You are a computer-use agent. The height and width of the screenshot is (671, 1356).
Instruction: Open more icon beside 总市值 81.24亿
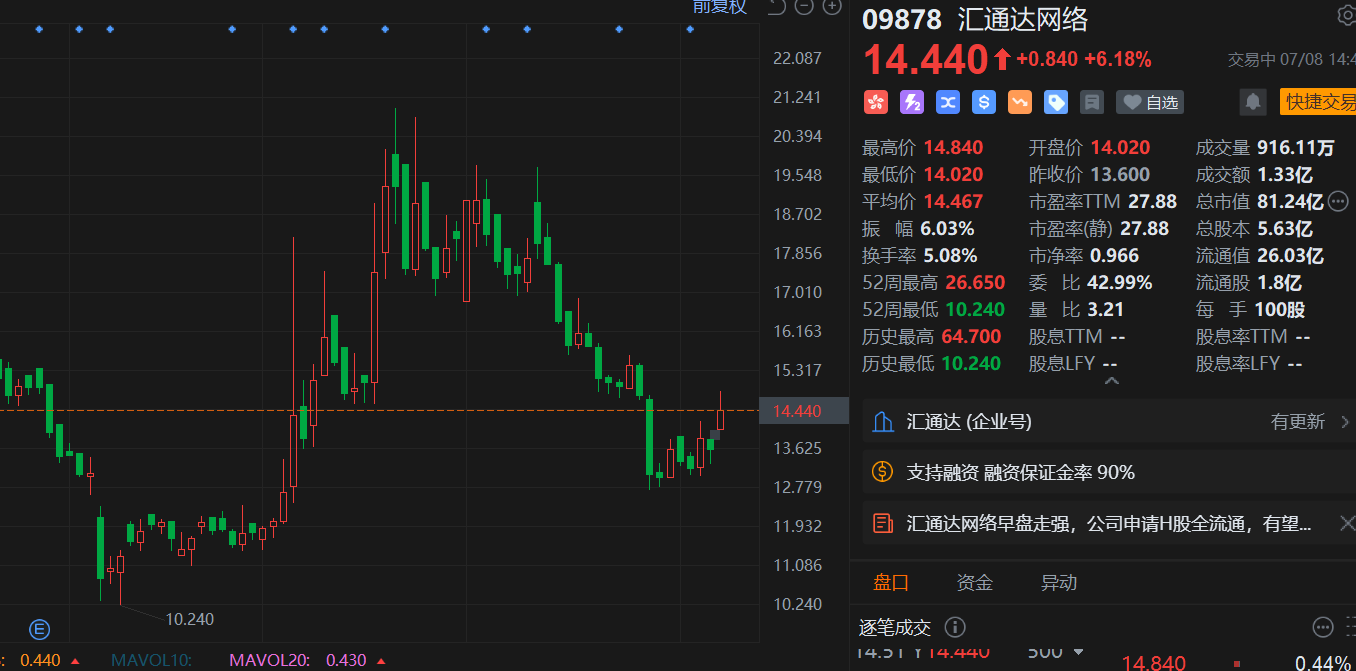[1339, 201]
